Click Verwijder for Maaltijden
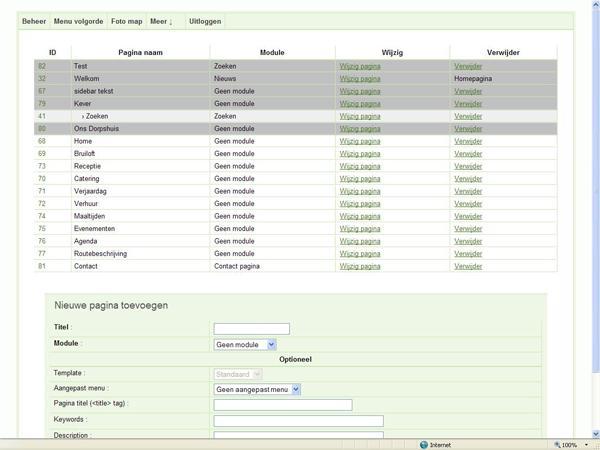The image size is (600, 450). tap(468, 216)
